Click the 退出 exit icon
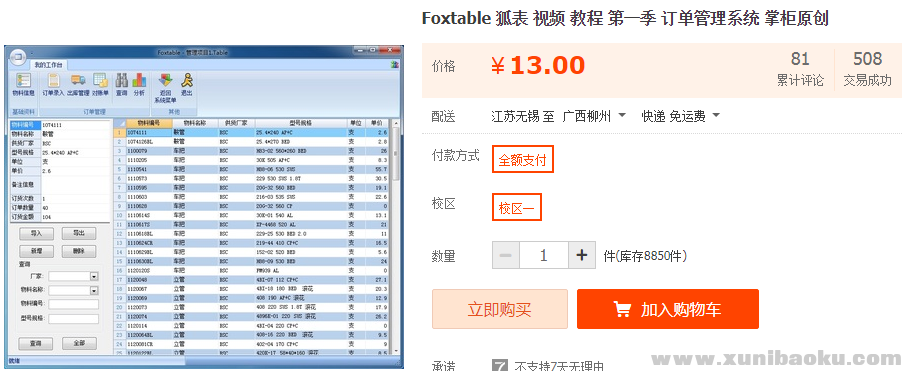Screen dimensions: 904x371 [187, 85]
